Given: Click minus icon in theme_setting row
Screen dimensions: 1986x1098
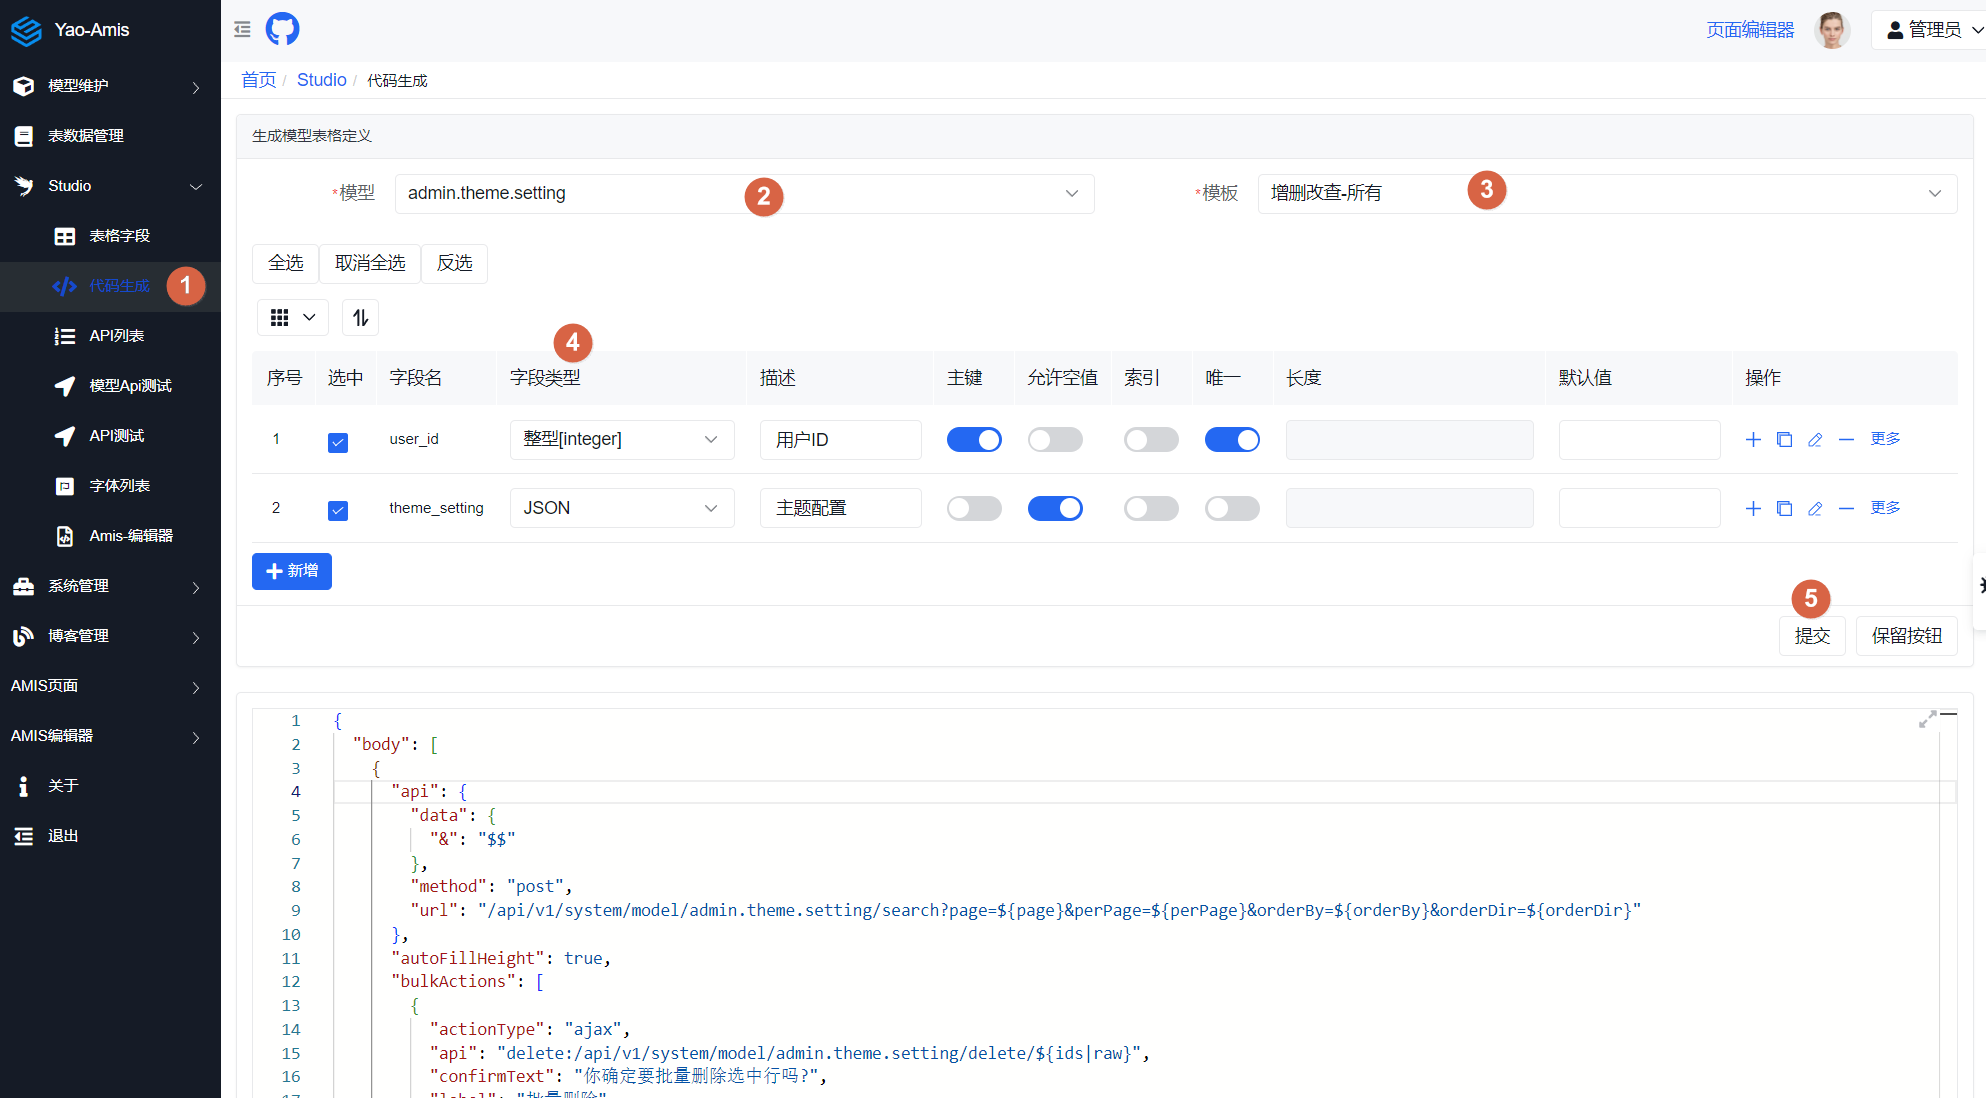Looking at the screenshot, I should pyautogui.click(x=1846, y=508).
